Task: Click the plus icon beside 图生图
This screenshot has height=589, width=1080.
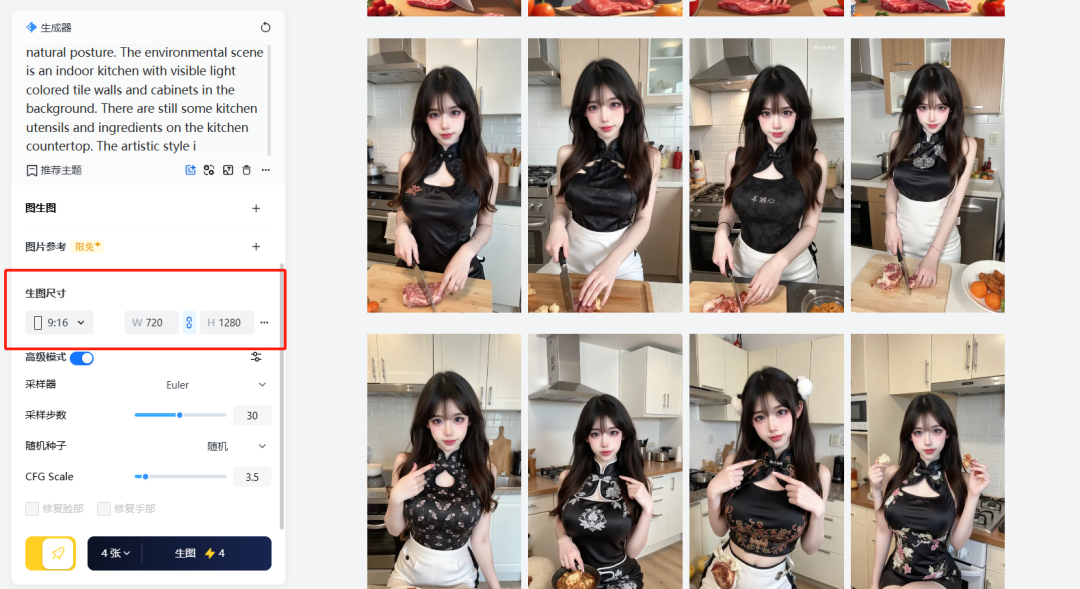Action: click(256, 208)
